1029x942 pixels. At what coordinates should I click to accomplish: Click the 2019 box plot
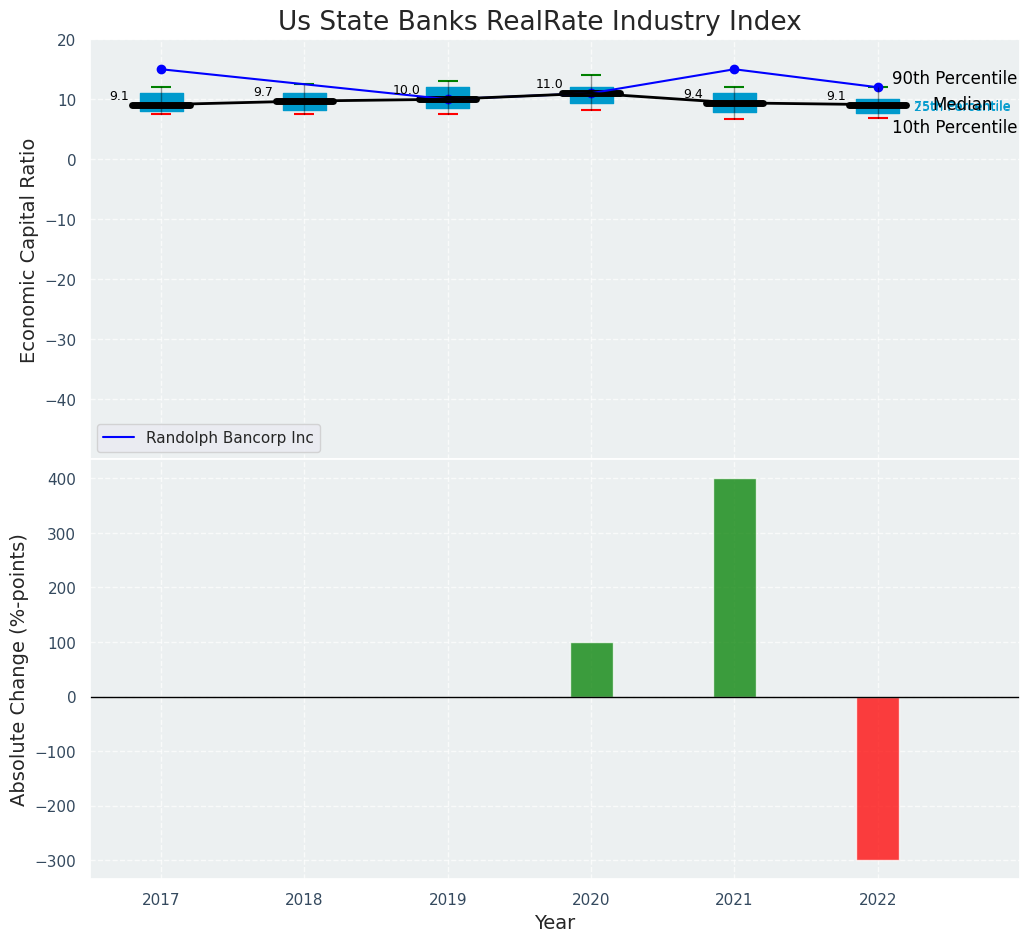click(x=447, y=98)
